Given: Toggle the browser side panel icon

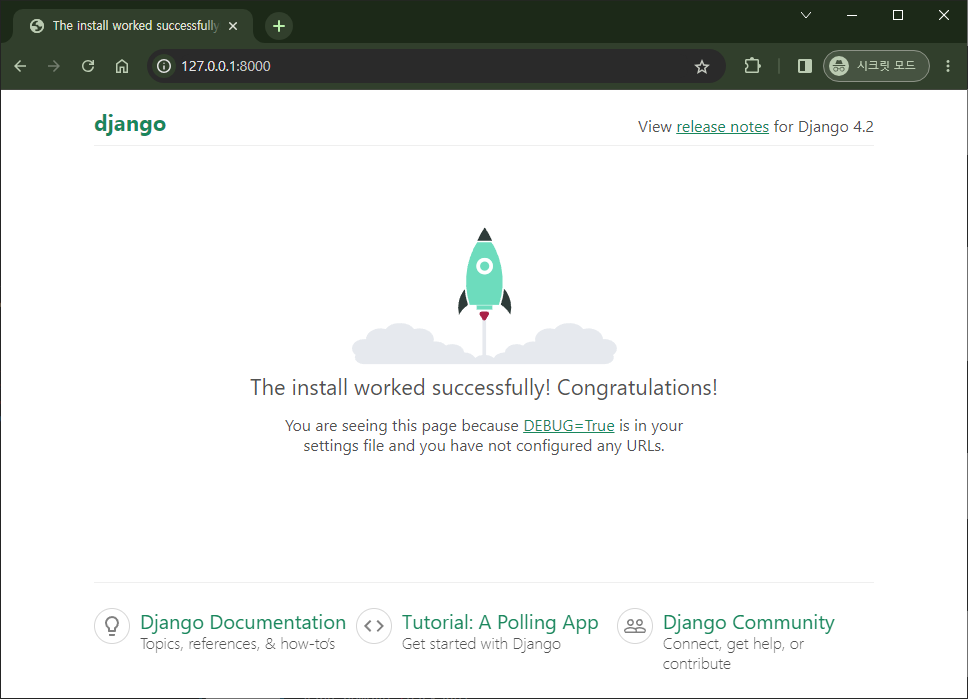Looking at the screenshot, I should tap(804, 66).
